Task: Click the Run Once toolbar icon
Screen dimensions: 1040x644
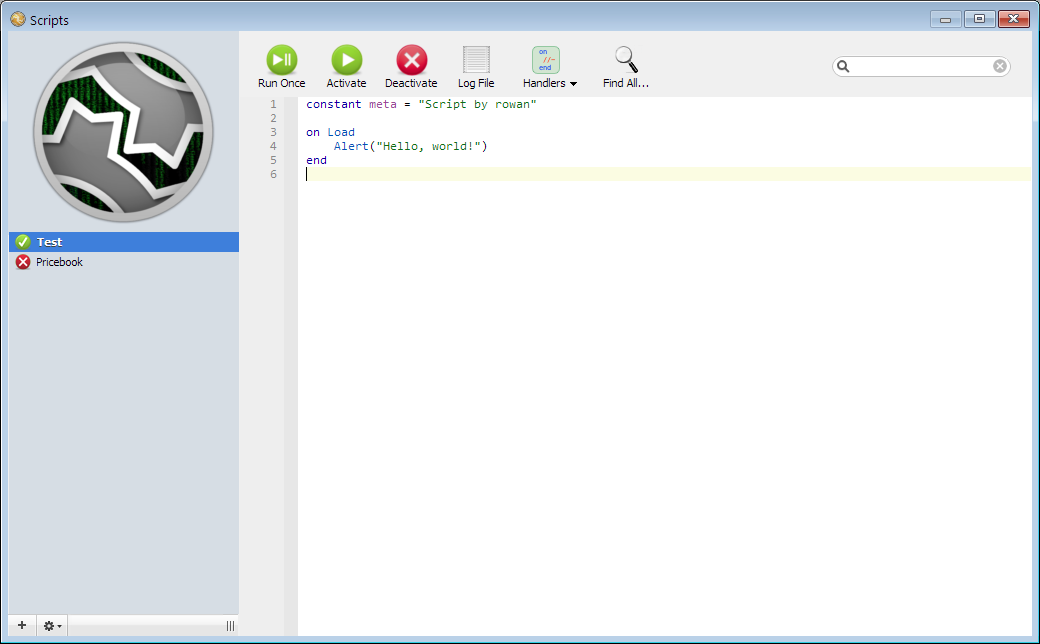Action: coord(281,61)
